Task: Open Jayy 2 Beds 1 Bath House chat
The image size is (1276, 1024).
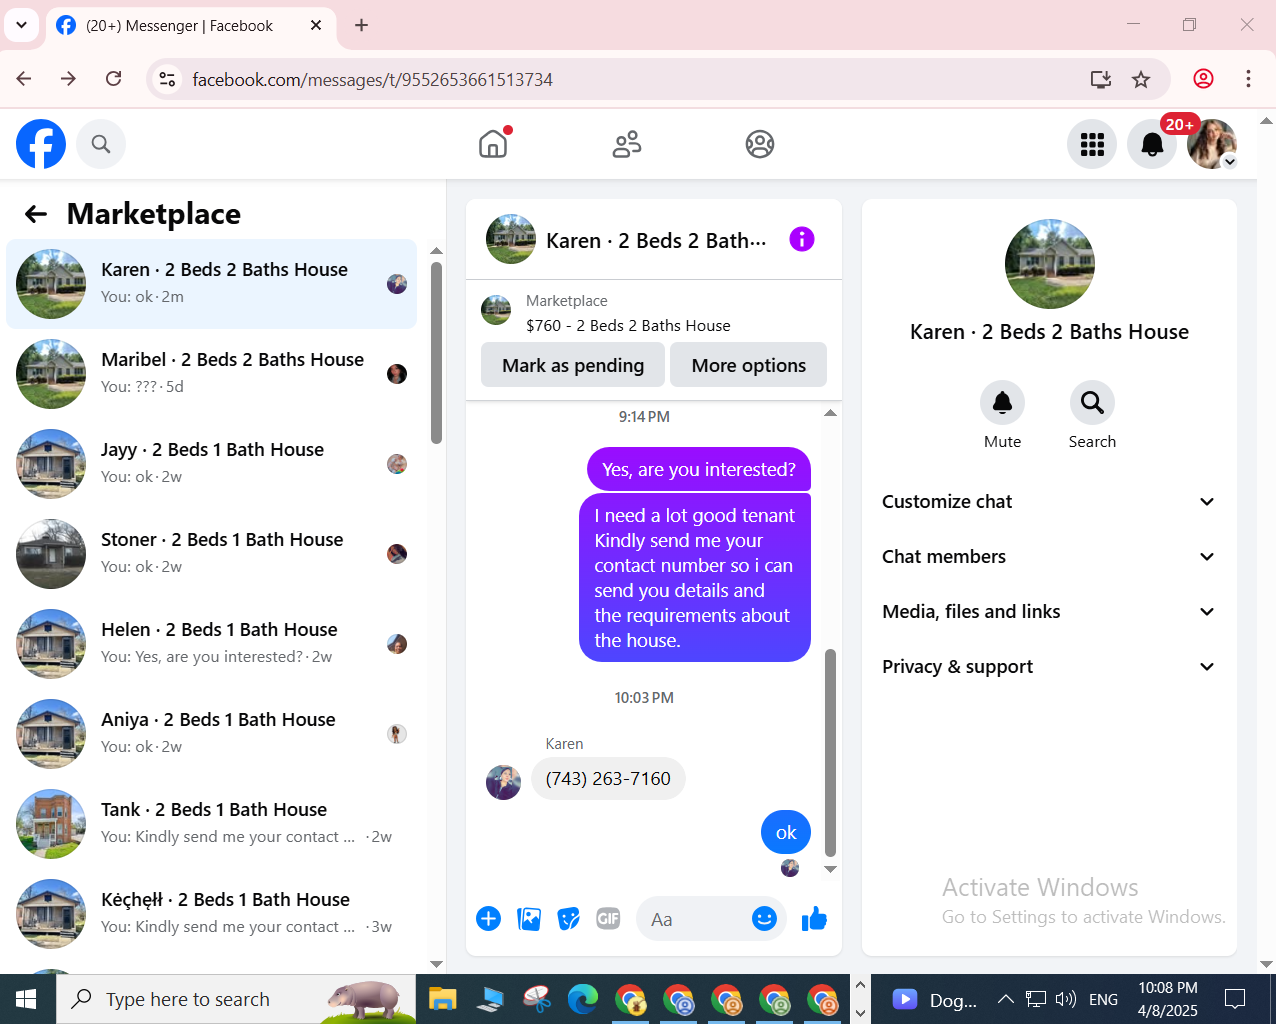Action: (212, 464)
